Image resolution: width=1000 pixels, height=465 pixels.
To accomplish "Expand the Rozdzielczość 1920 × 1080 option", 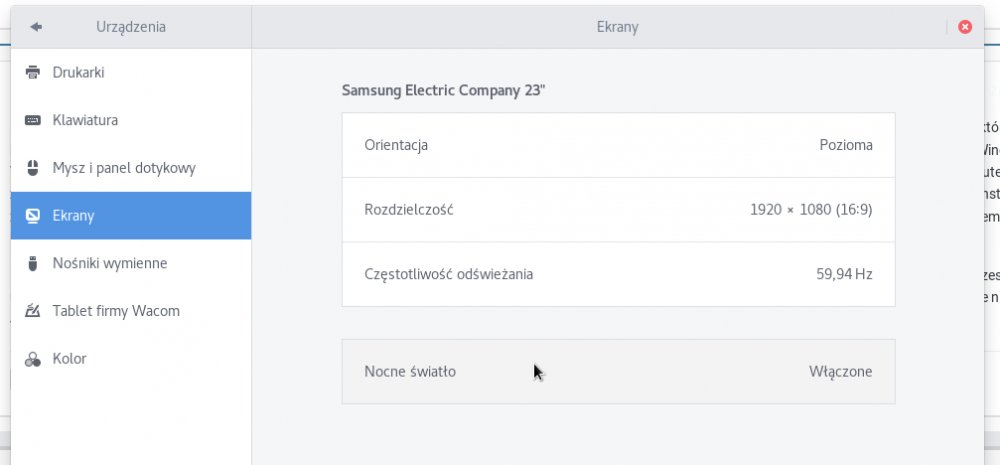I will 618,210.
